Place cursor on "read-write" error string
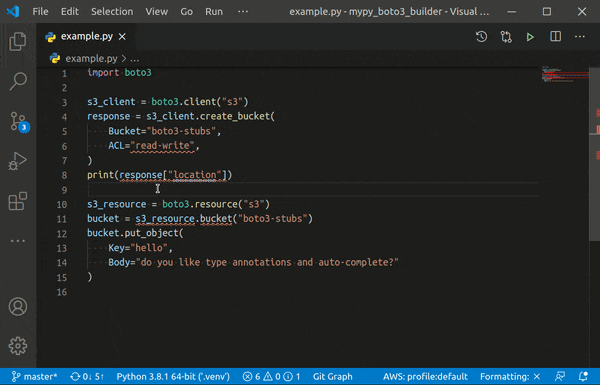Image resolution: width=600 pixels, height=385 pixels. click(x=163, y=146)
